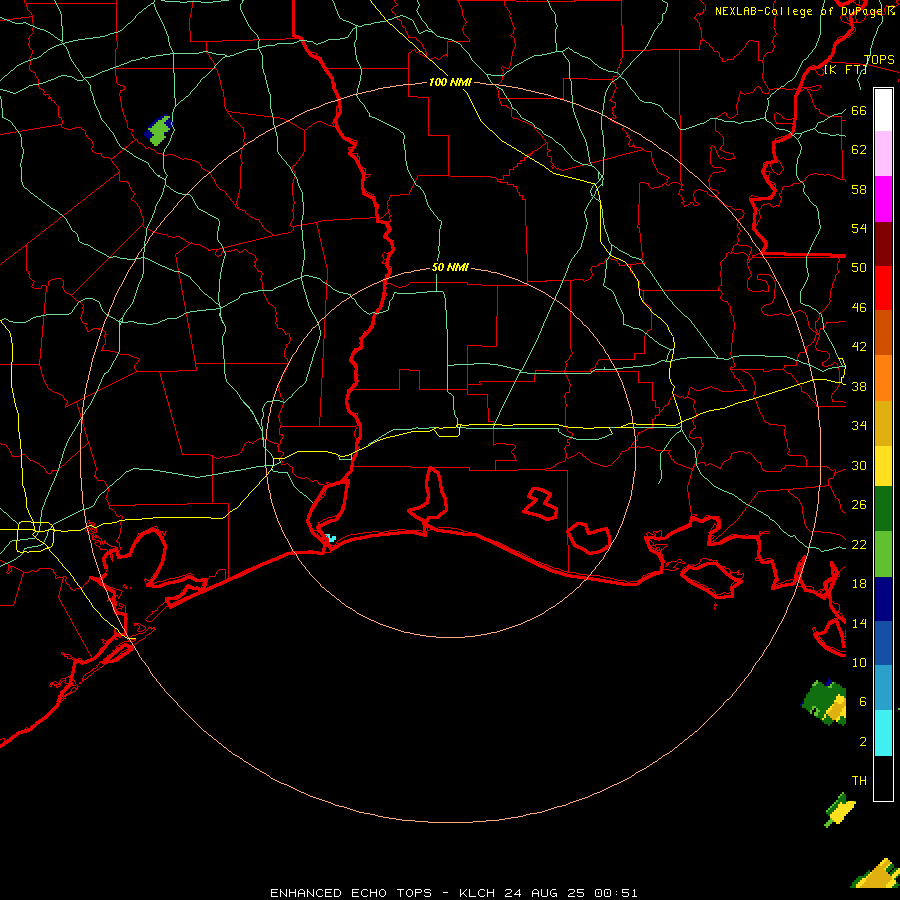This screenshot has height=900, width=900.
Task: Click the gold echo in bottom-right corner
Action: point(876,874)
